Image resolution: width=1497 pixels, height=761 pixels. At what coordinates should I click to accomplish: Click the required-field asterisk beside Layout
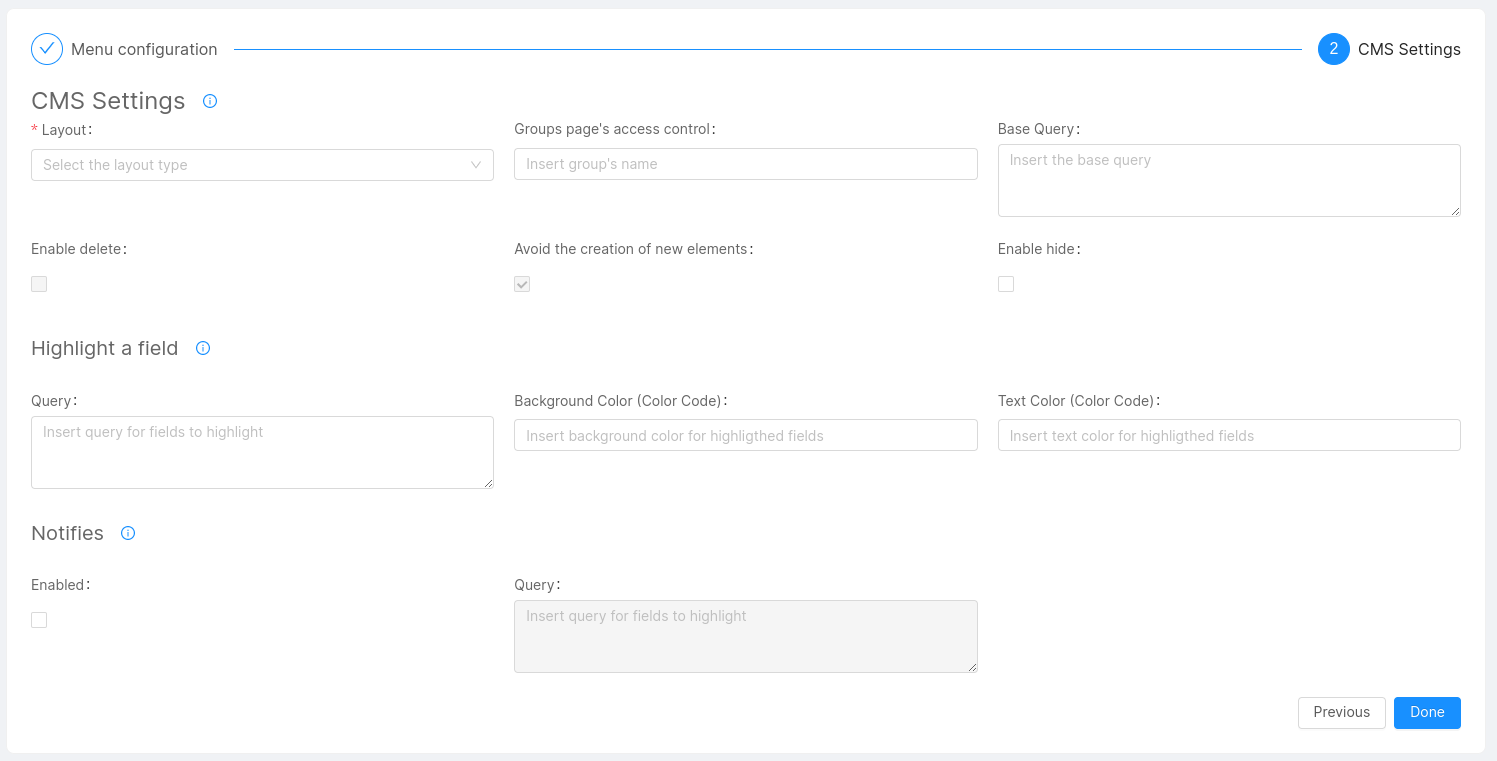(x=33, y=129)
